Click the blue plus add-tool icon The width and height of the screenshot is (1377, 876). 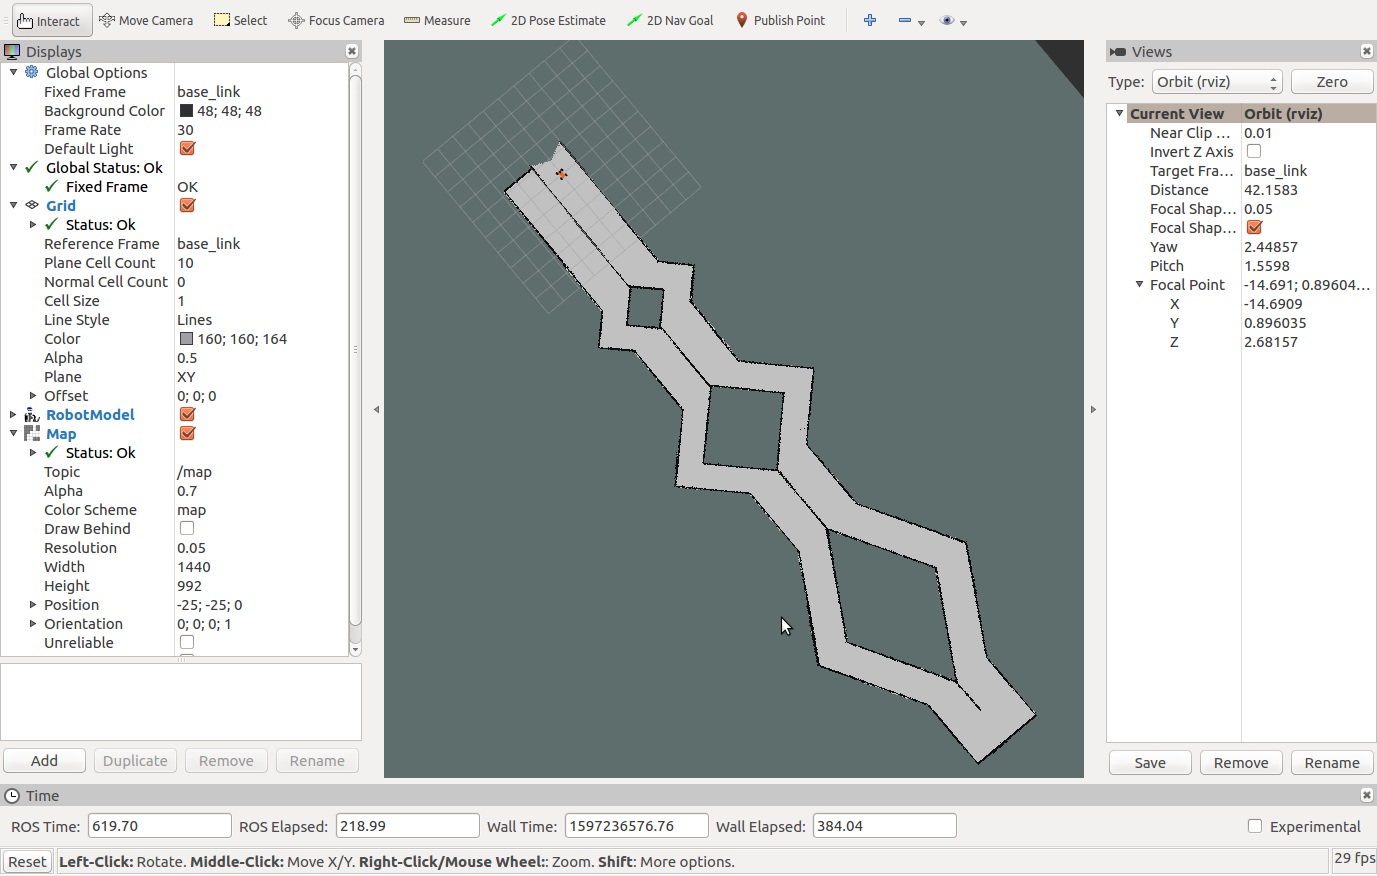point(870,20)
